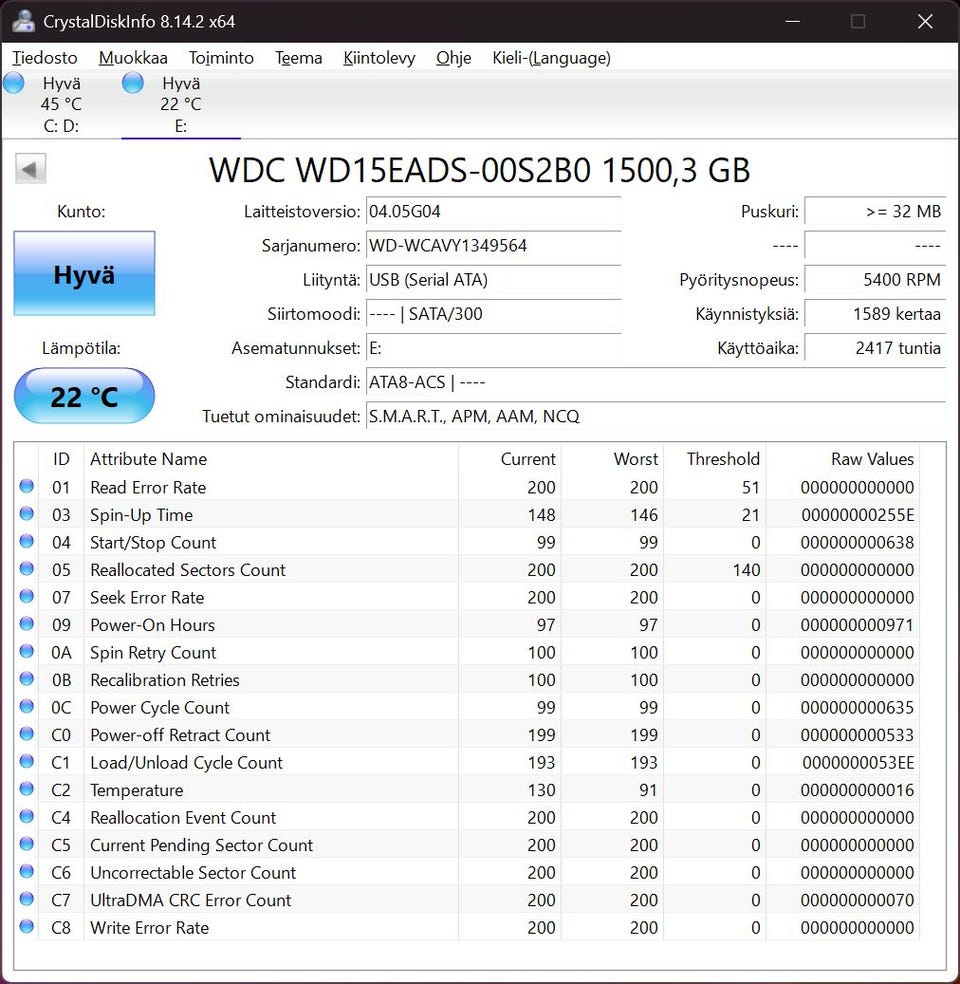This screenshot has height=984, width=960.
Task: Click the Pyöritysnopeus field 5400 RPM
Action: tap(875, 280)
